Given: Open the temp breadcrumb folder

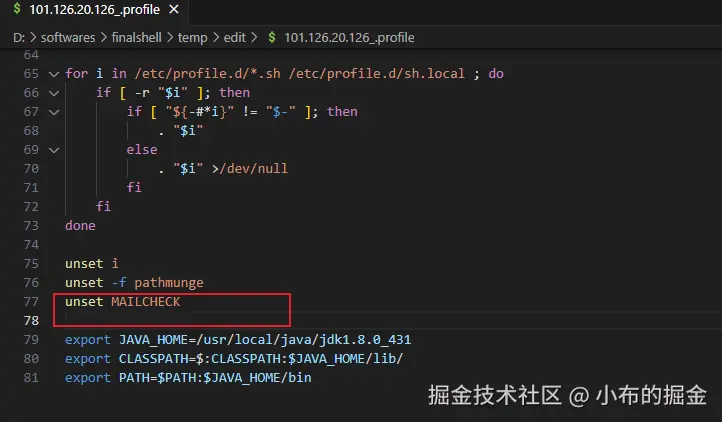Looking at the screenshot, I should (192, 38).
